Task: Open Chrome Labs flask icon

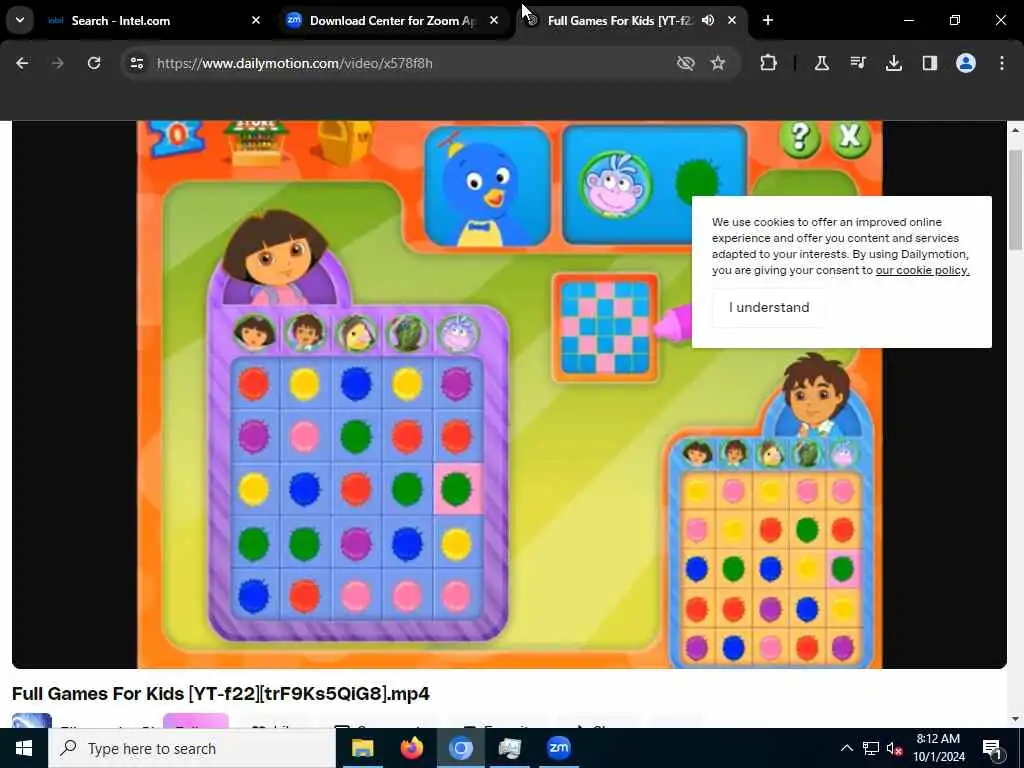Action: pos(822,63)
